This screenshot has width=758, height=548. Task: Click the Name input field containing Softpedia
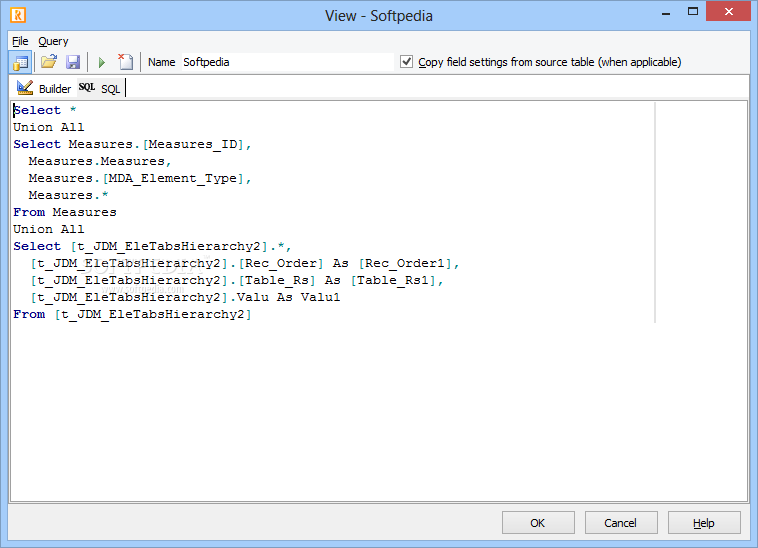[288, 62]
